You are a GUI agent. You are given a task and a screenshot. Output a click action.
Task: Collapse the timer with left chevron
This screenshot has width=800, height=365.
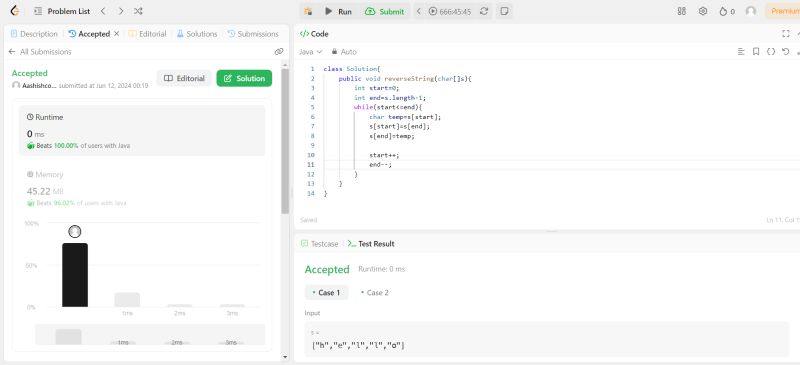(418, 11)
